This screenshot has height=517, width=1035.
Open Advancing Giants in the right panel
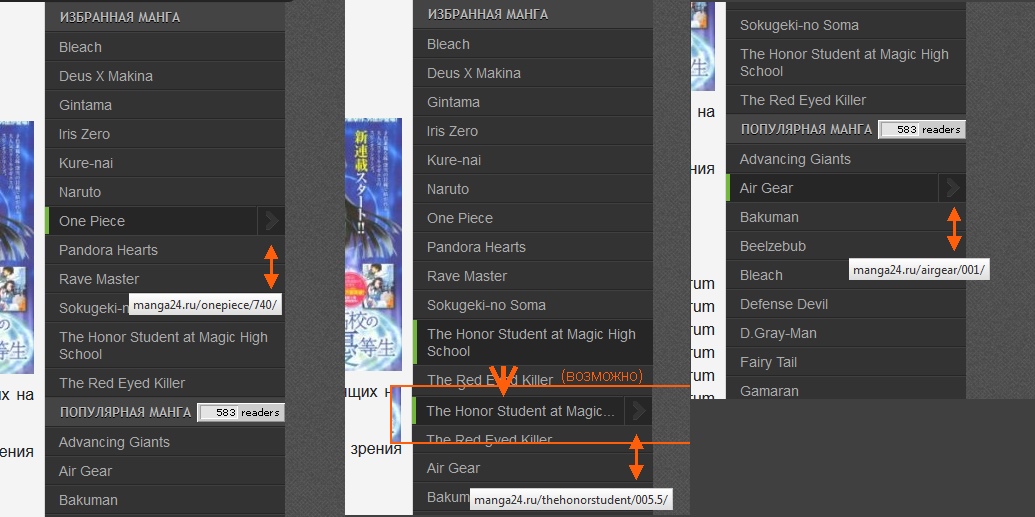pos(846,159)
